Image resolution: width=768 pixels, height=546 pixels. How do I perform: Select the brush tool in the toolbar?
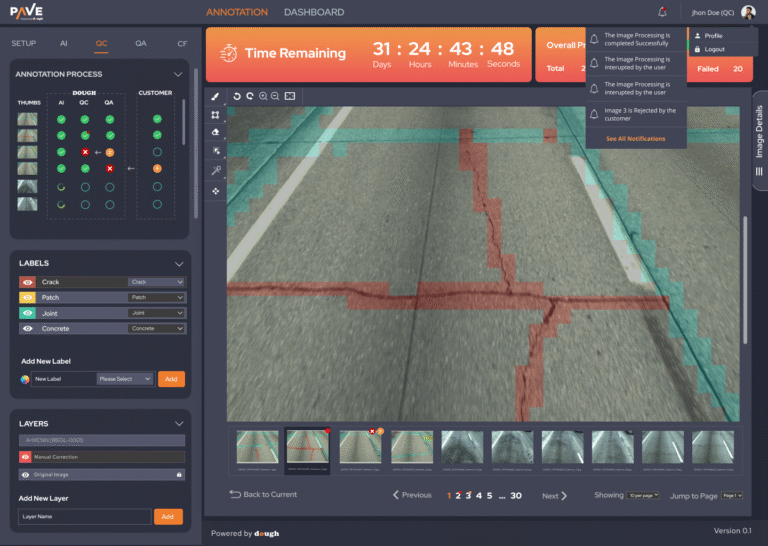click(x=215, y=96)
